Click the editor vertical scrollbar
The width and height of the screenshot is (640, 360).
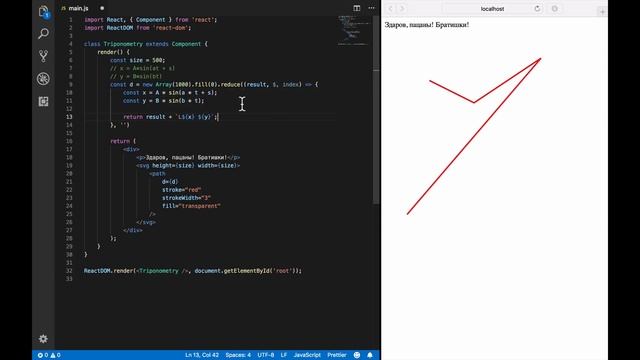click(x=376, y=110)
